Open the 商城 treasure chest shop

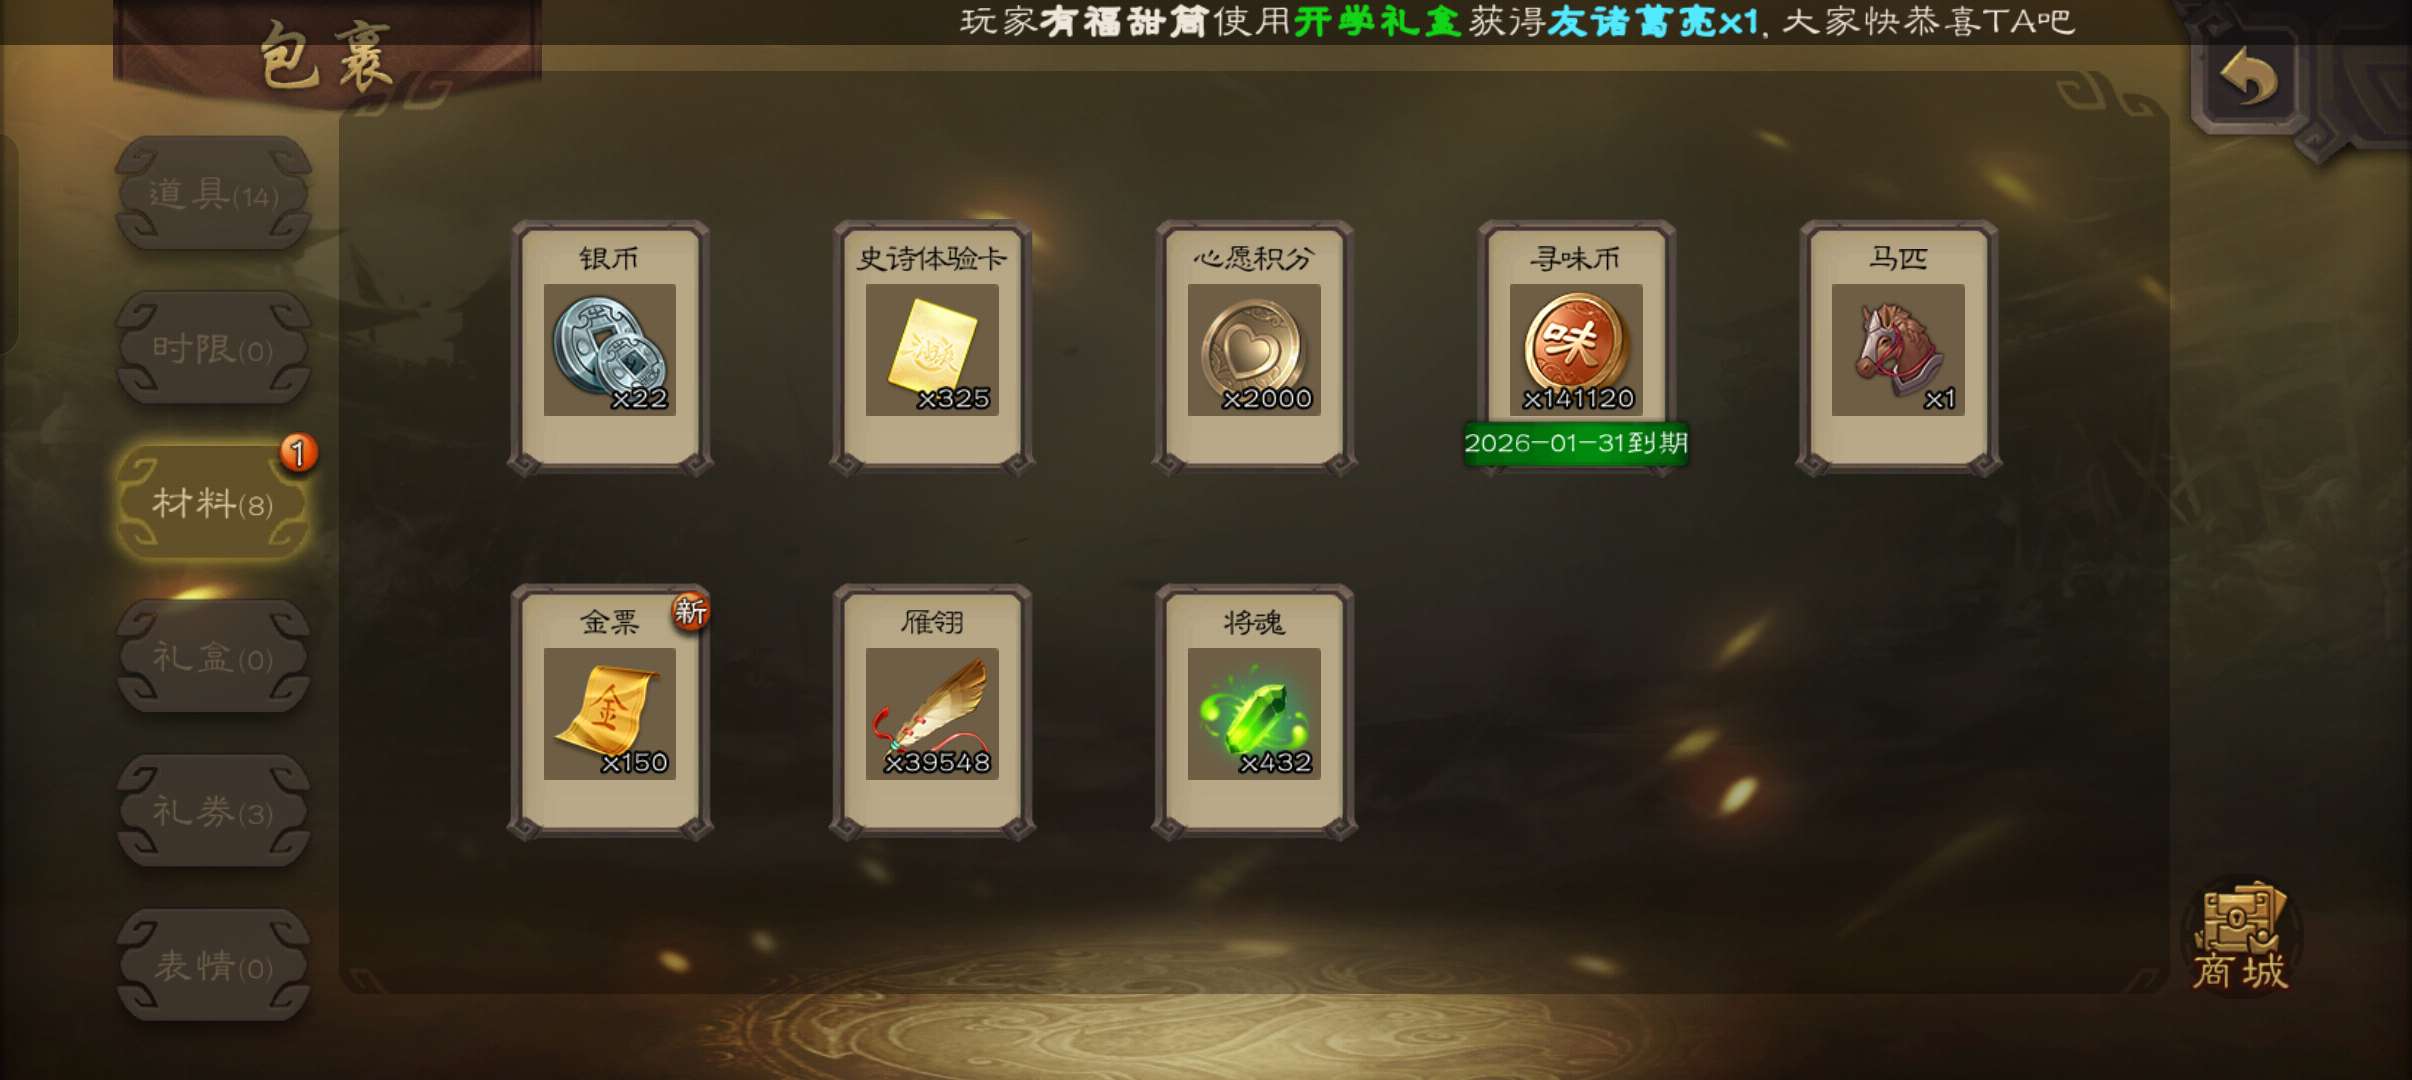[2240, 937]
